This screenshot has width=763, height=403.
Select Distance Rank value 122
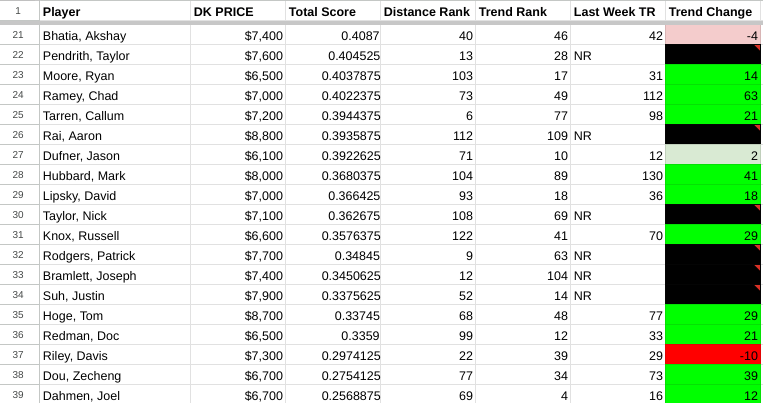click(x=428, y=235)
